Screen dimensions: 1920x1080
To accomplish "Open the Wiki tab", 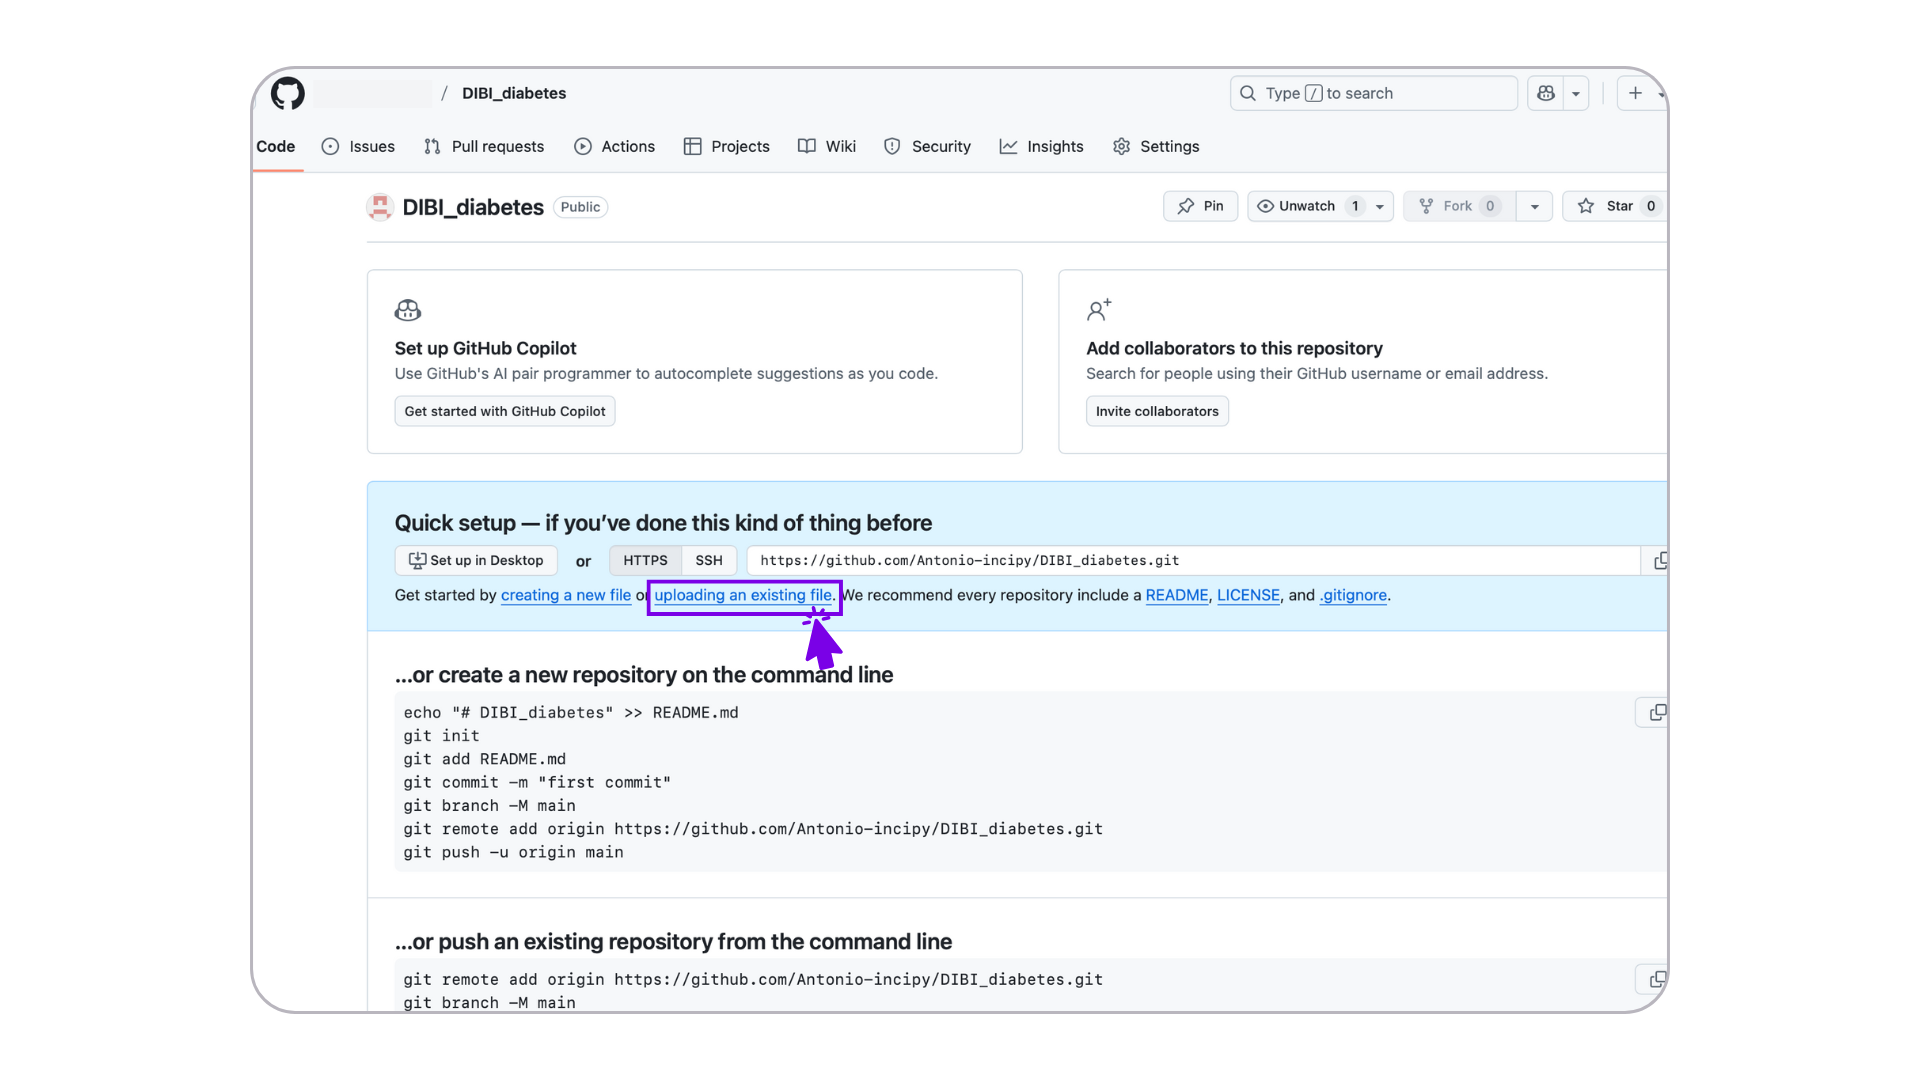I will click(x=827, y=146).
